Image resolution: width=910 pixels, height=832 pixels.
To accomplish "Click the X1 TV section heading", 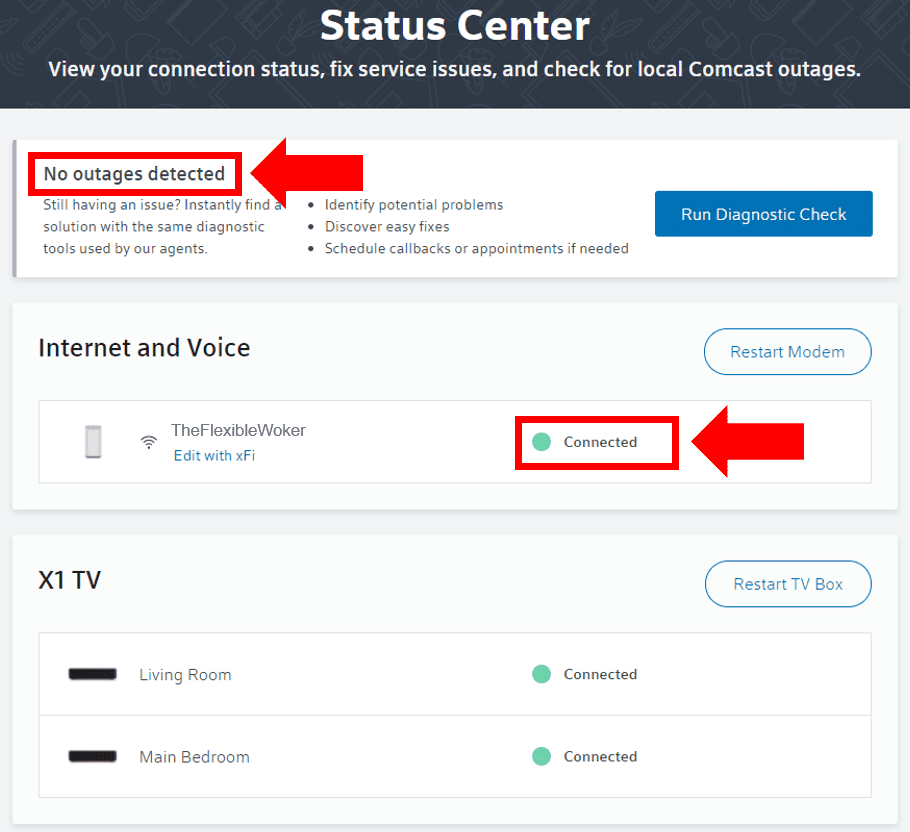I will coord(70,580).
